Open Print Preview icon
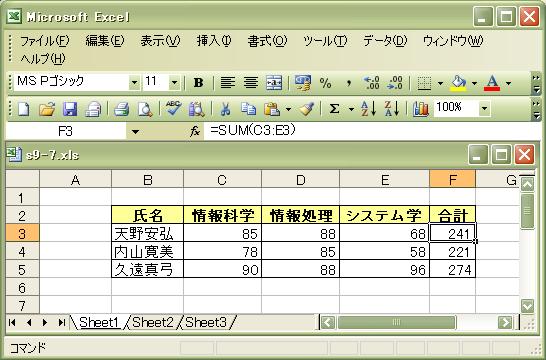 145,109
